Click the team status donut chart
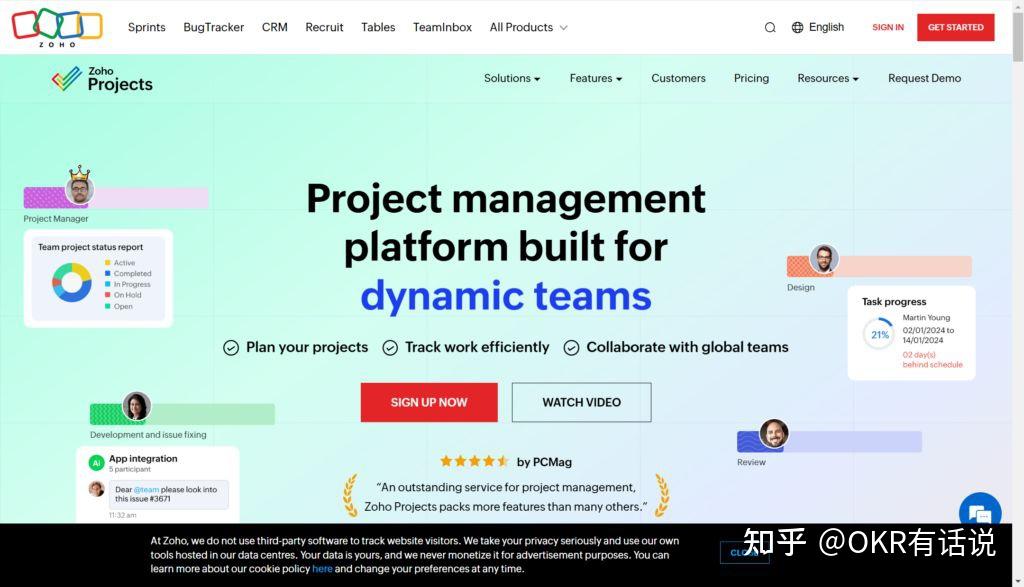The width and height of the screenshot is (1024, 587). (x=72, y=282)
